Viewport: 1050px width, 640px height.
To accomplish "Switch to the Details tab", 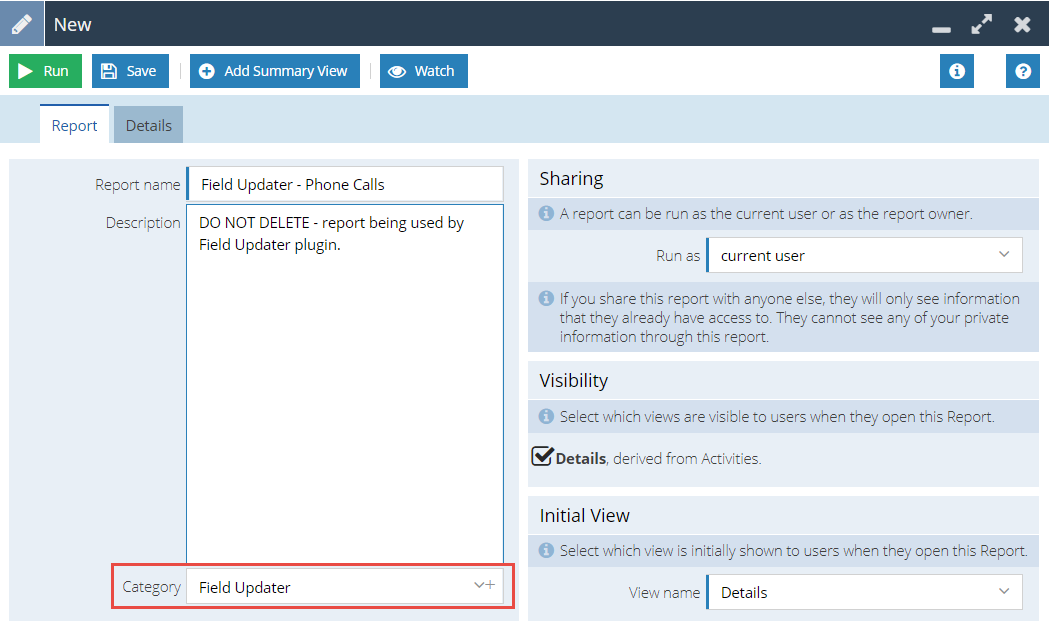I will (x=148, y=125).
